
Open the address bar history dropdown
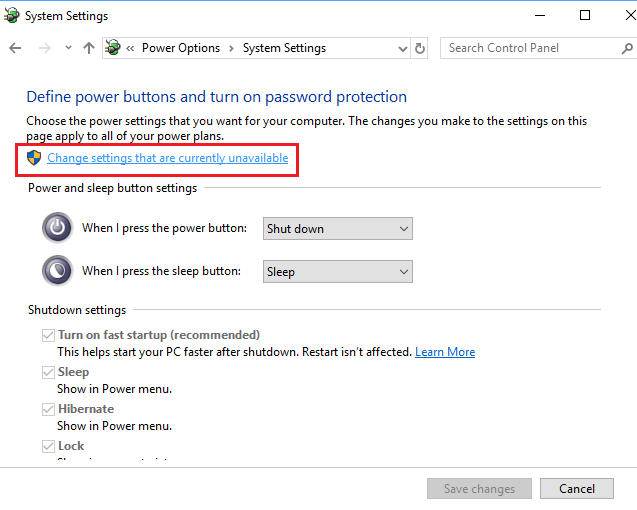pyautogui.click(x=401, y=48)
